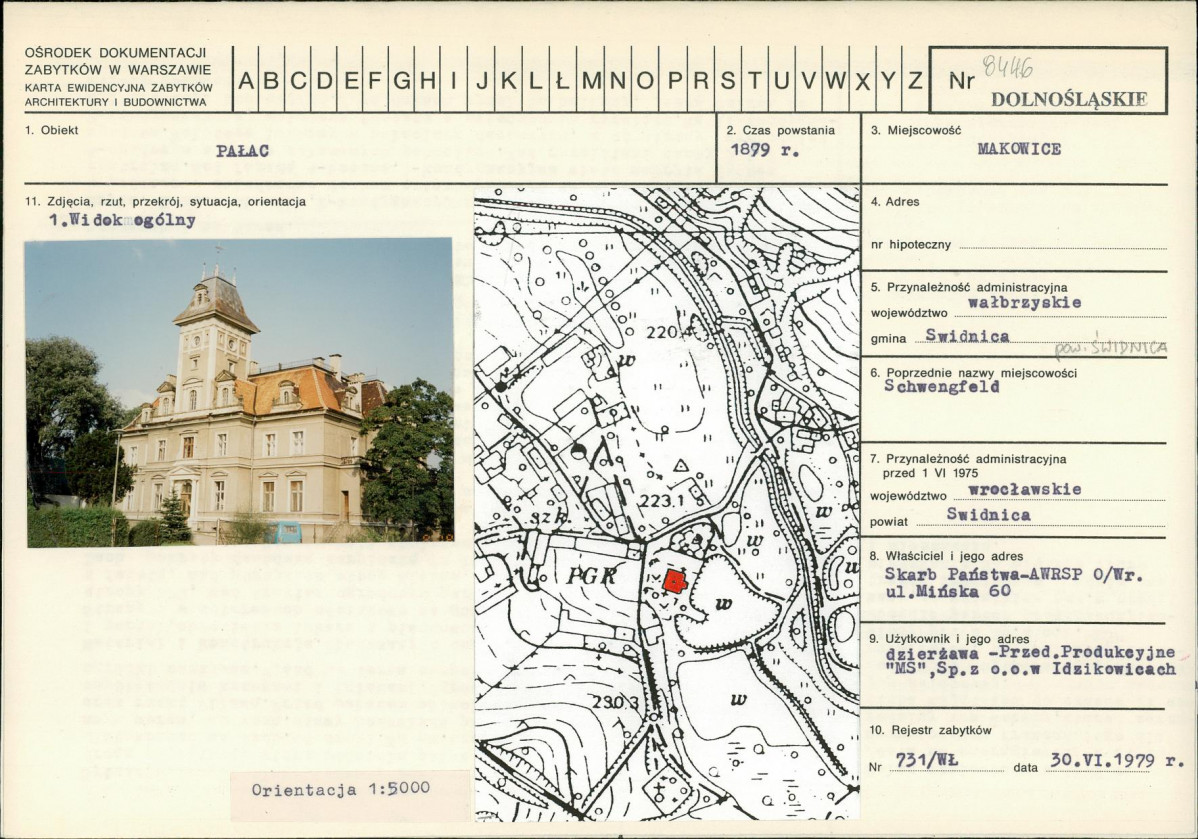This screenshot has width=1198, height=839.
Task: Click the PAŁAC object name field
Action: [242, 151]
